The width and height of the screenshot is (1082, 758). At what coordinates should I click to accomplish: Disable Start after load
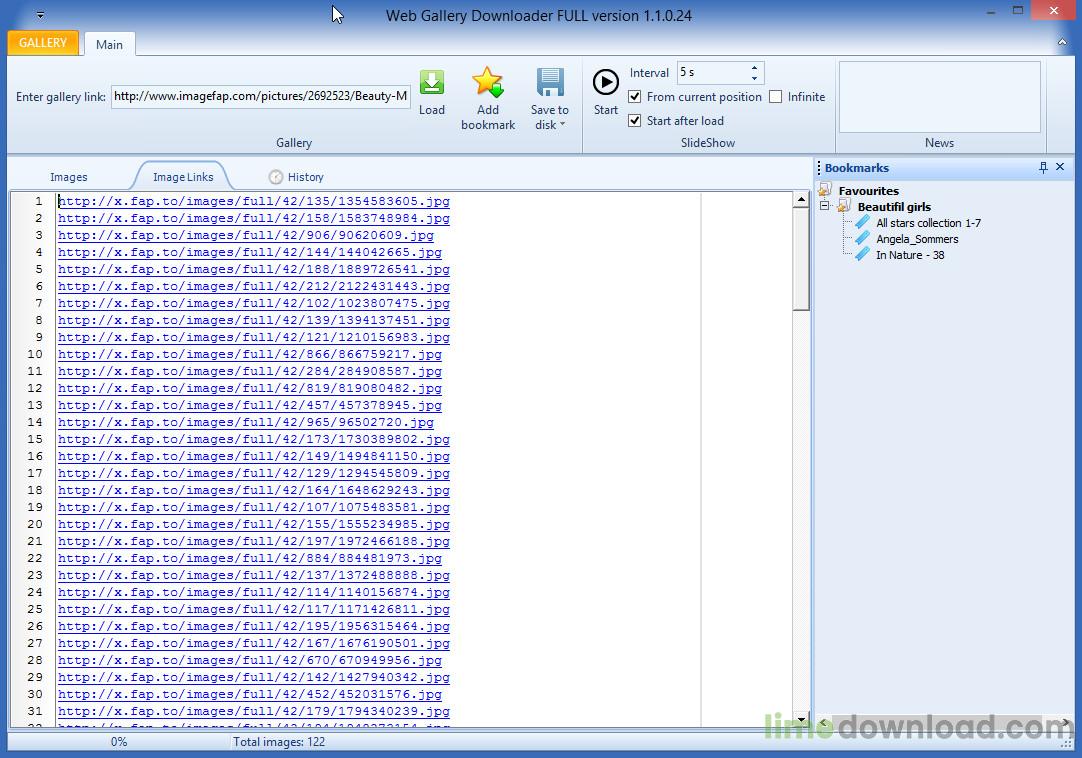point(635,120)
